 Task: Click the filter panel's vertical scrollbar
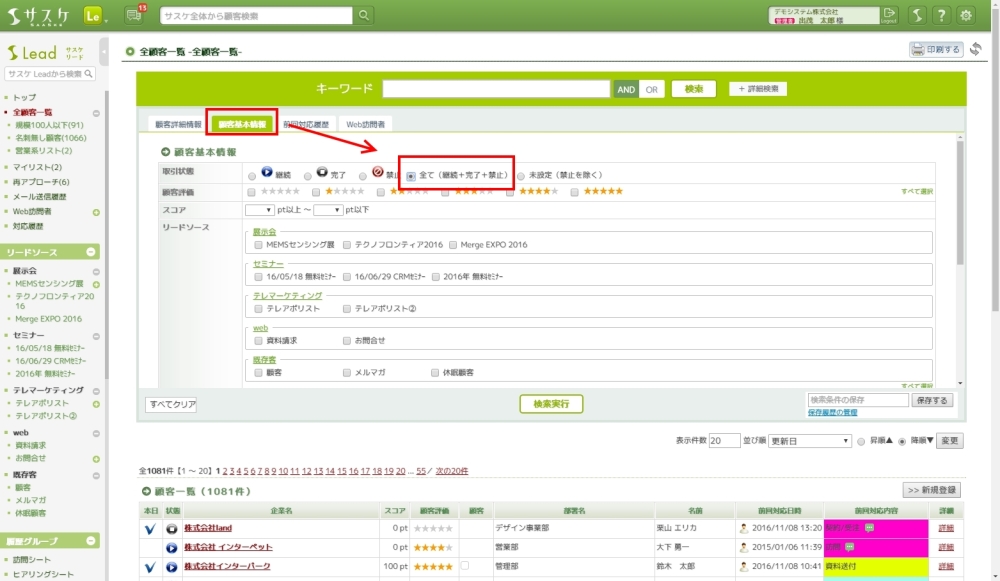click(x=960, y=260)
